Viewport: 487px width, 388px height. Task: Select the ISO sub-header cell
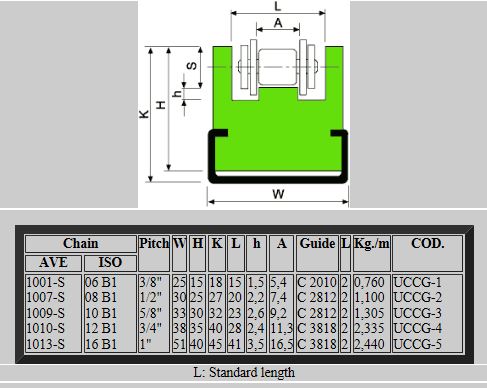[x=110, y=263]
